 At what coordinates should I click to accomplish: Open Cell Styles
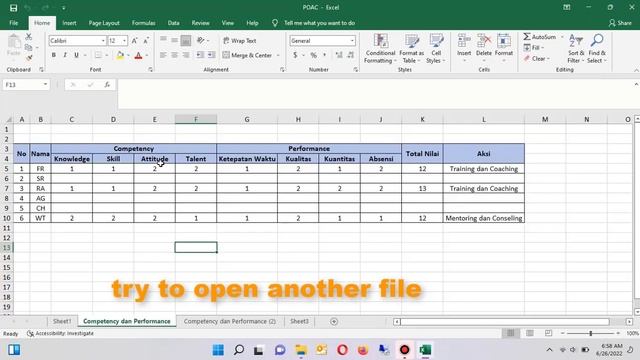(436, 49)
